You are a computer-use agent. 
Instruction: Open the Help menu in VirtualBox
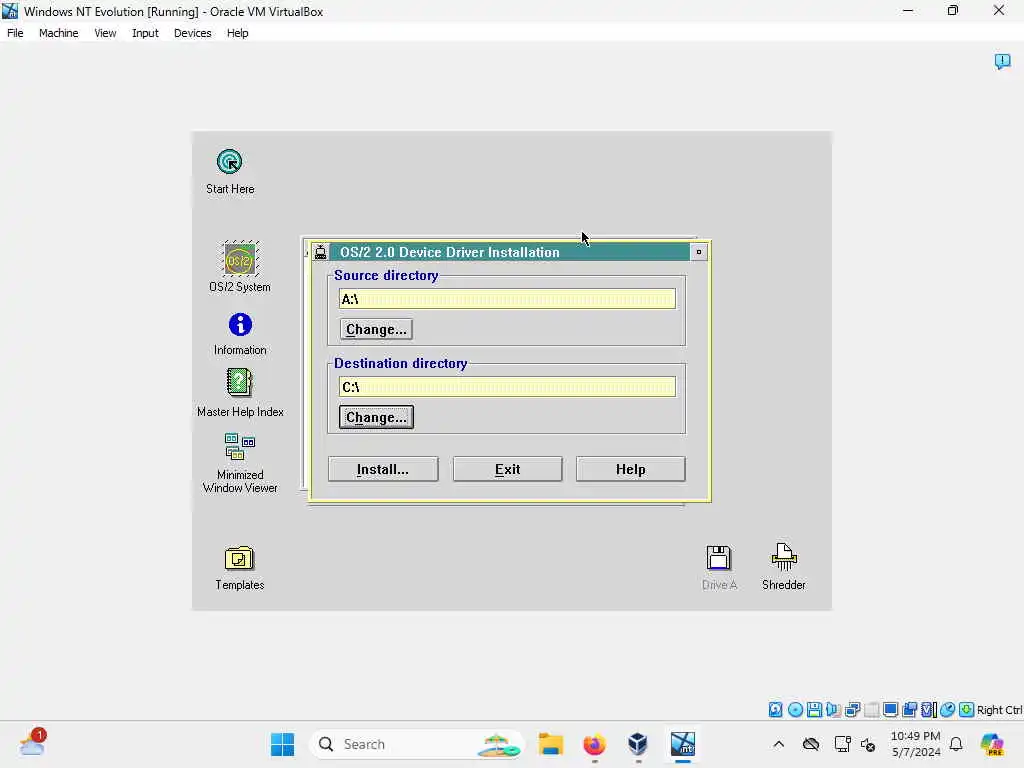coord(238,33)
